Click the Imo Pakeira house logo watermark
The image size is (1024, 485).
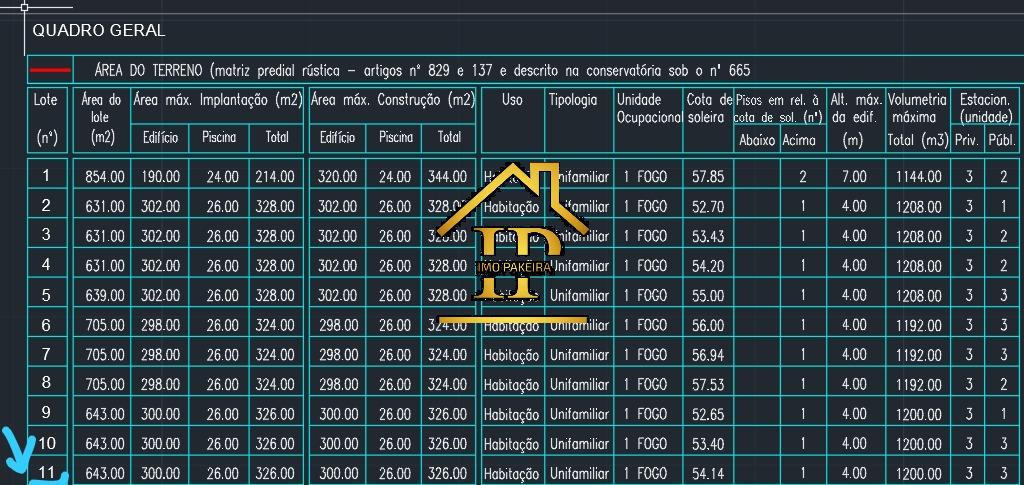513,245
